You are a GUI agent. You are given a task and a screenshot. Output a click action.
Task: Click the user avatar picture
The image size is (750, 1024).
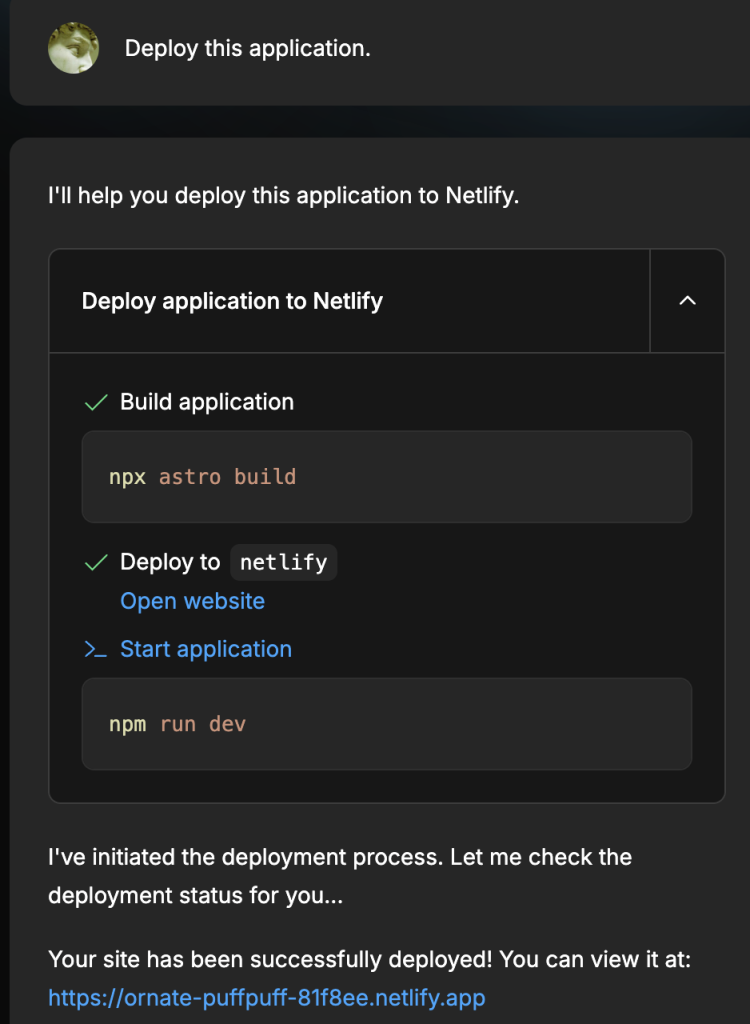(x=73, y=48)
